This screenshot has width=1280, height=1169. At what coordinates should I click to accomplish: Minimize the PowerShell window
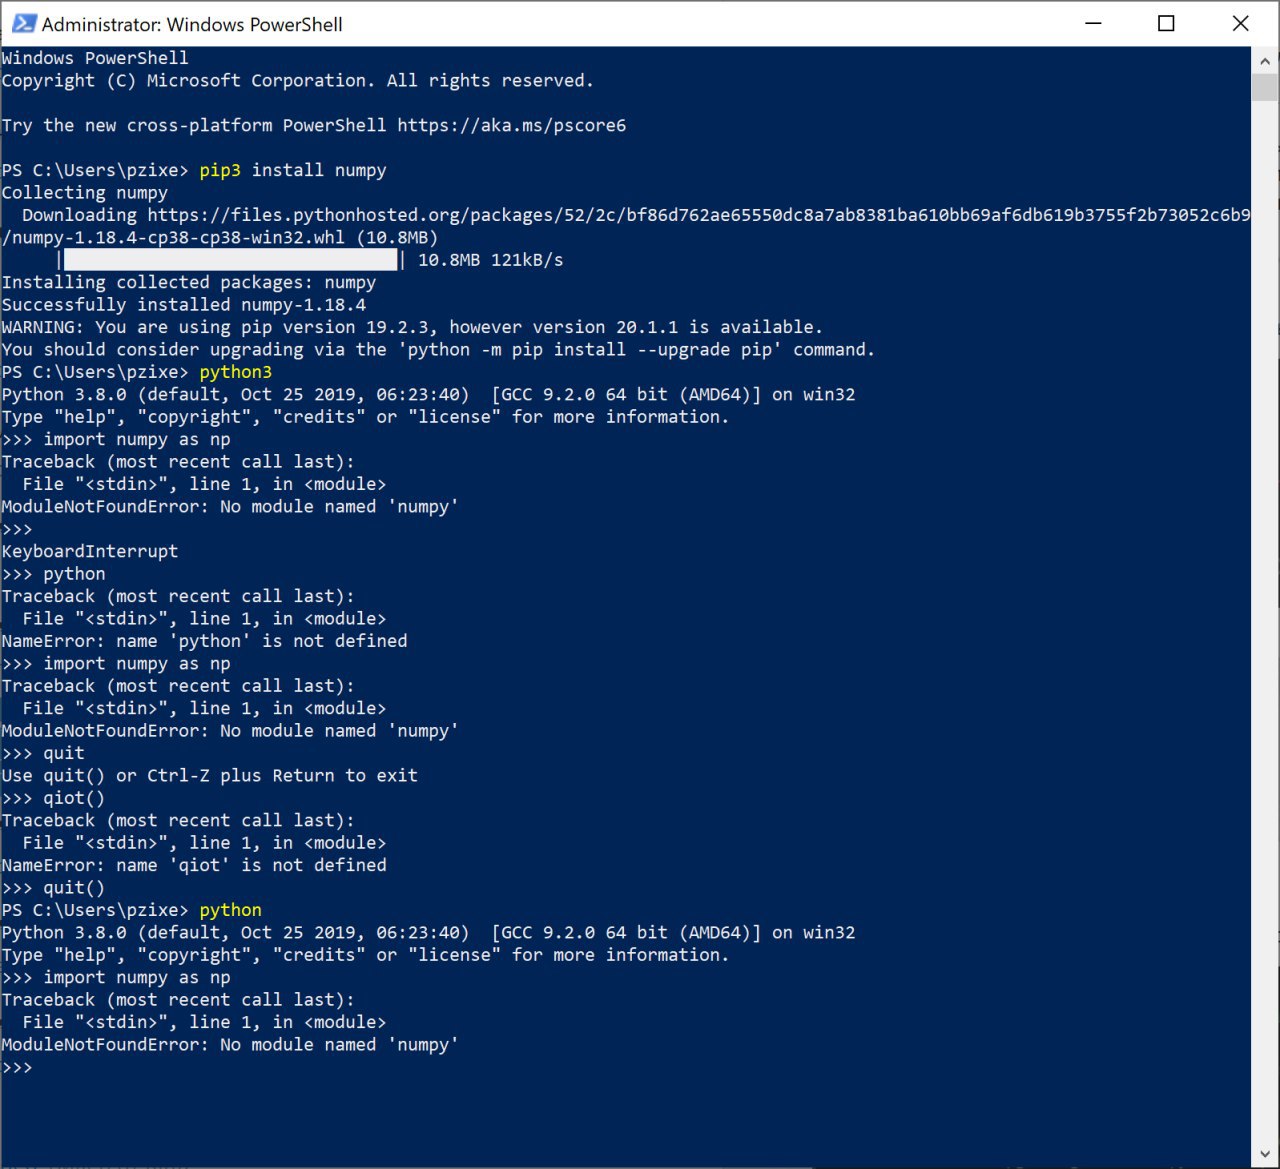(x=1092, y=24)
